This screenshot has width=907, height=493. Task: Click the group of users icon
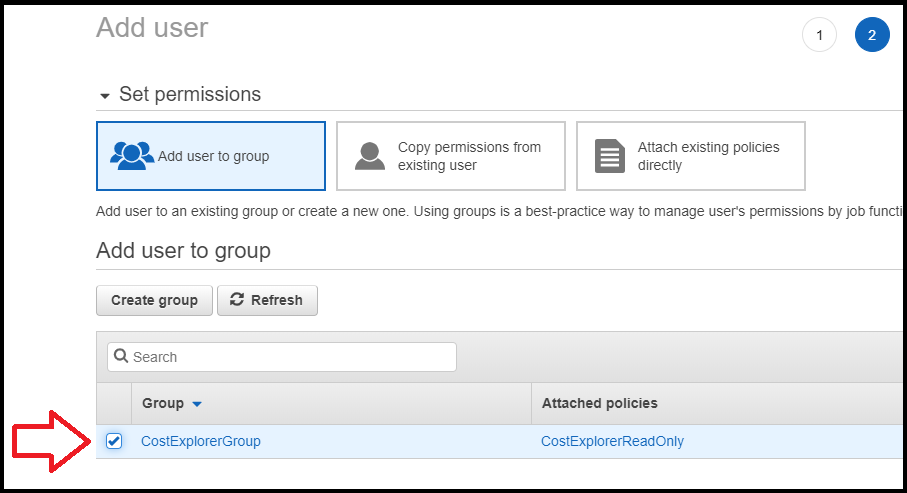132,156
